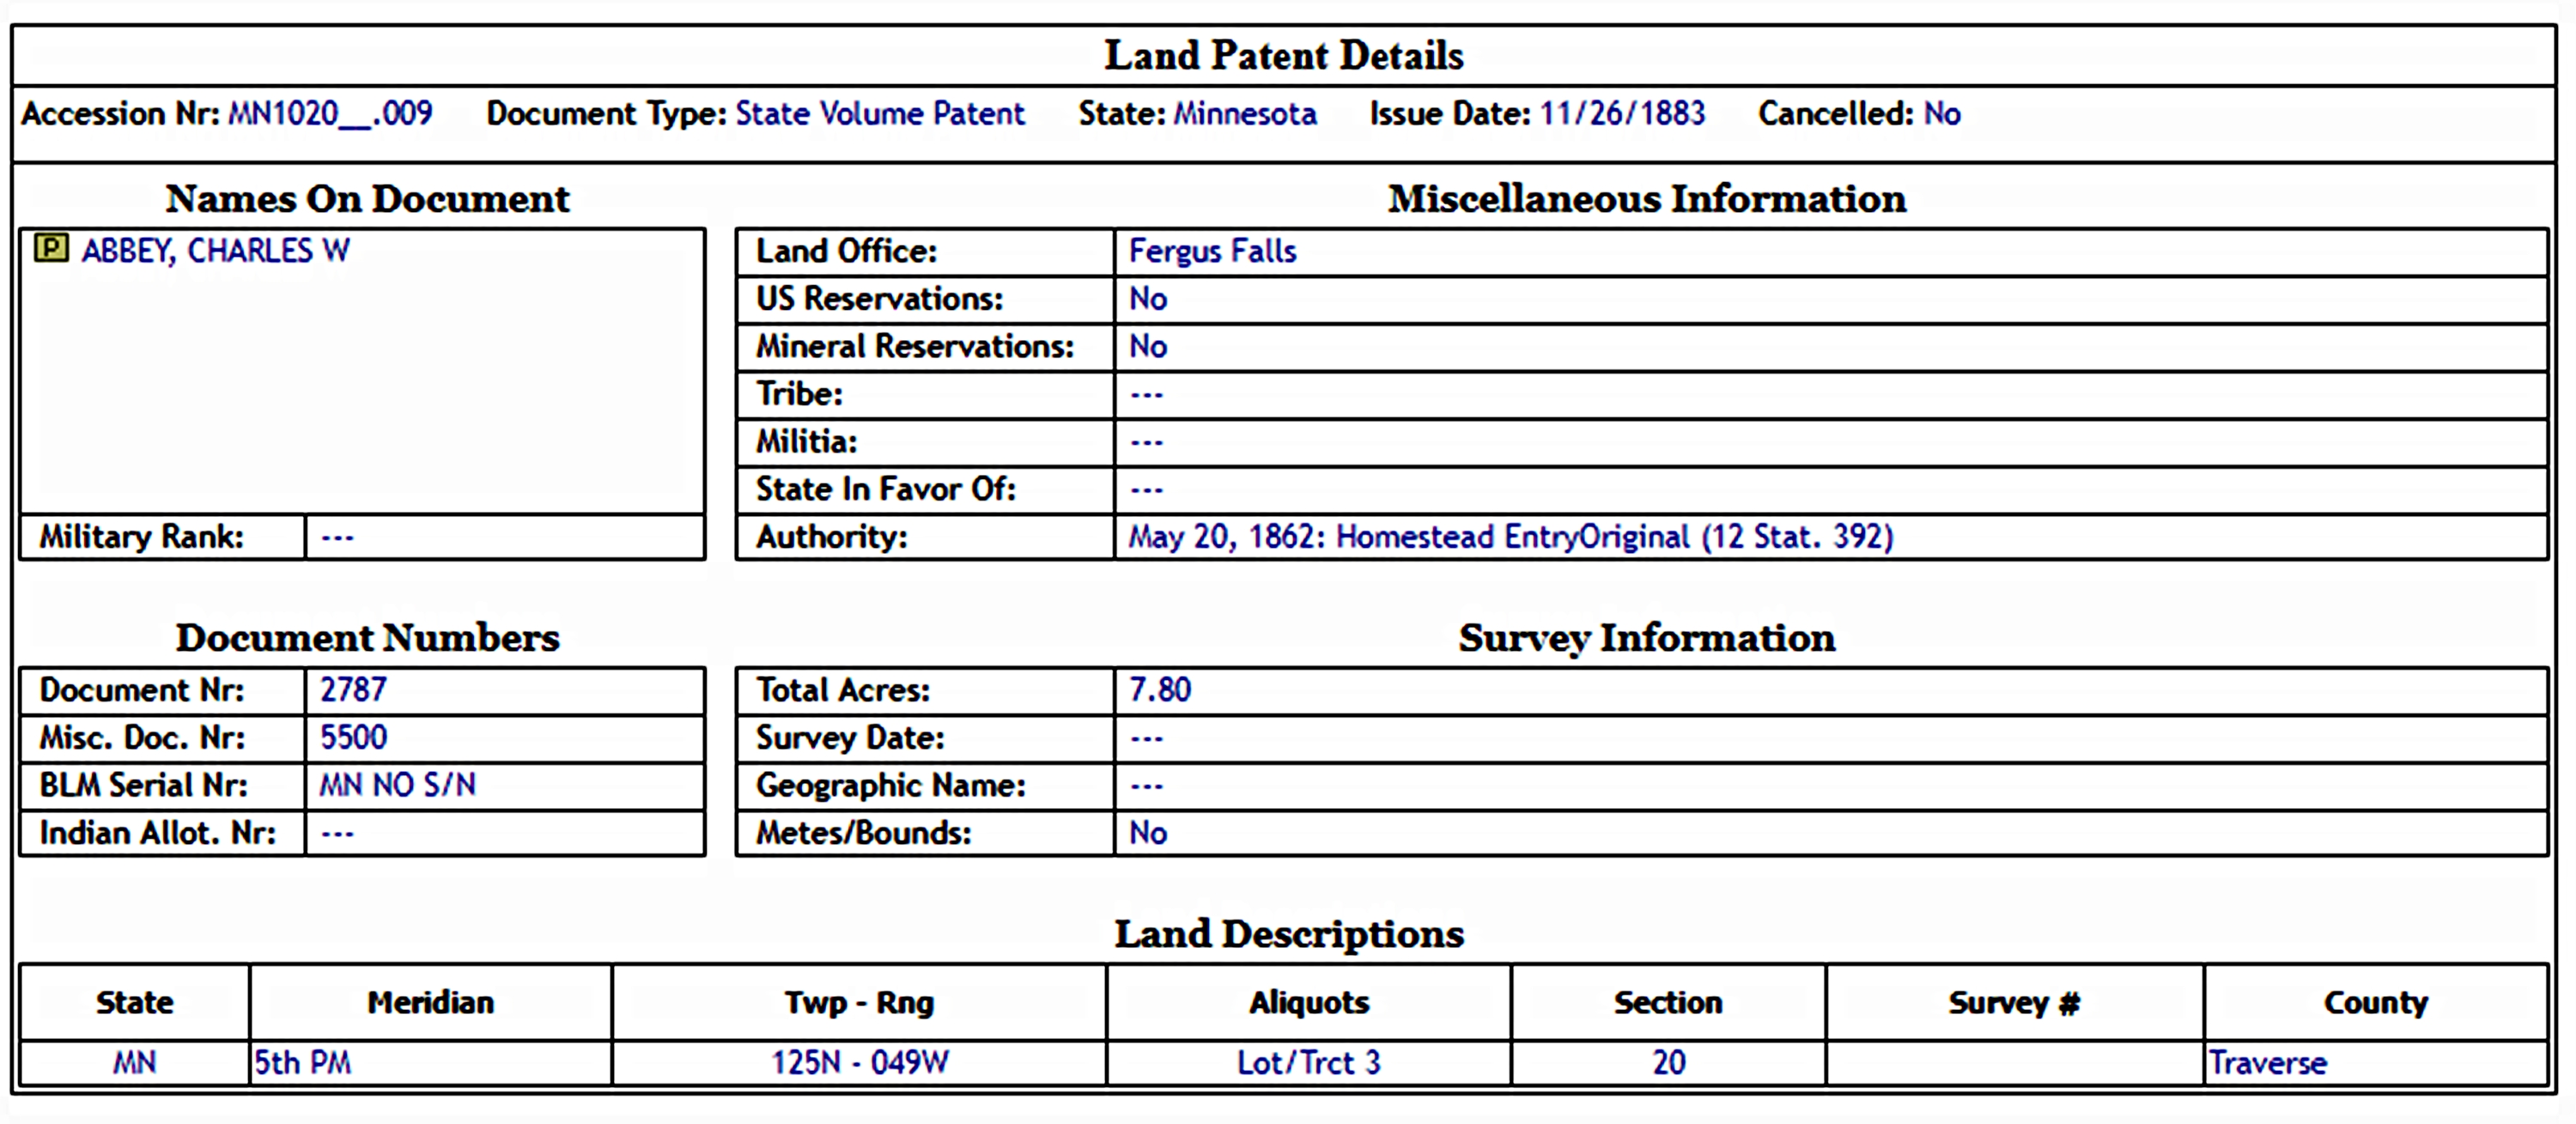
Task: Click the total acres value 7.80
Action: (1160, 690)
